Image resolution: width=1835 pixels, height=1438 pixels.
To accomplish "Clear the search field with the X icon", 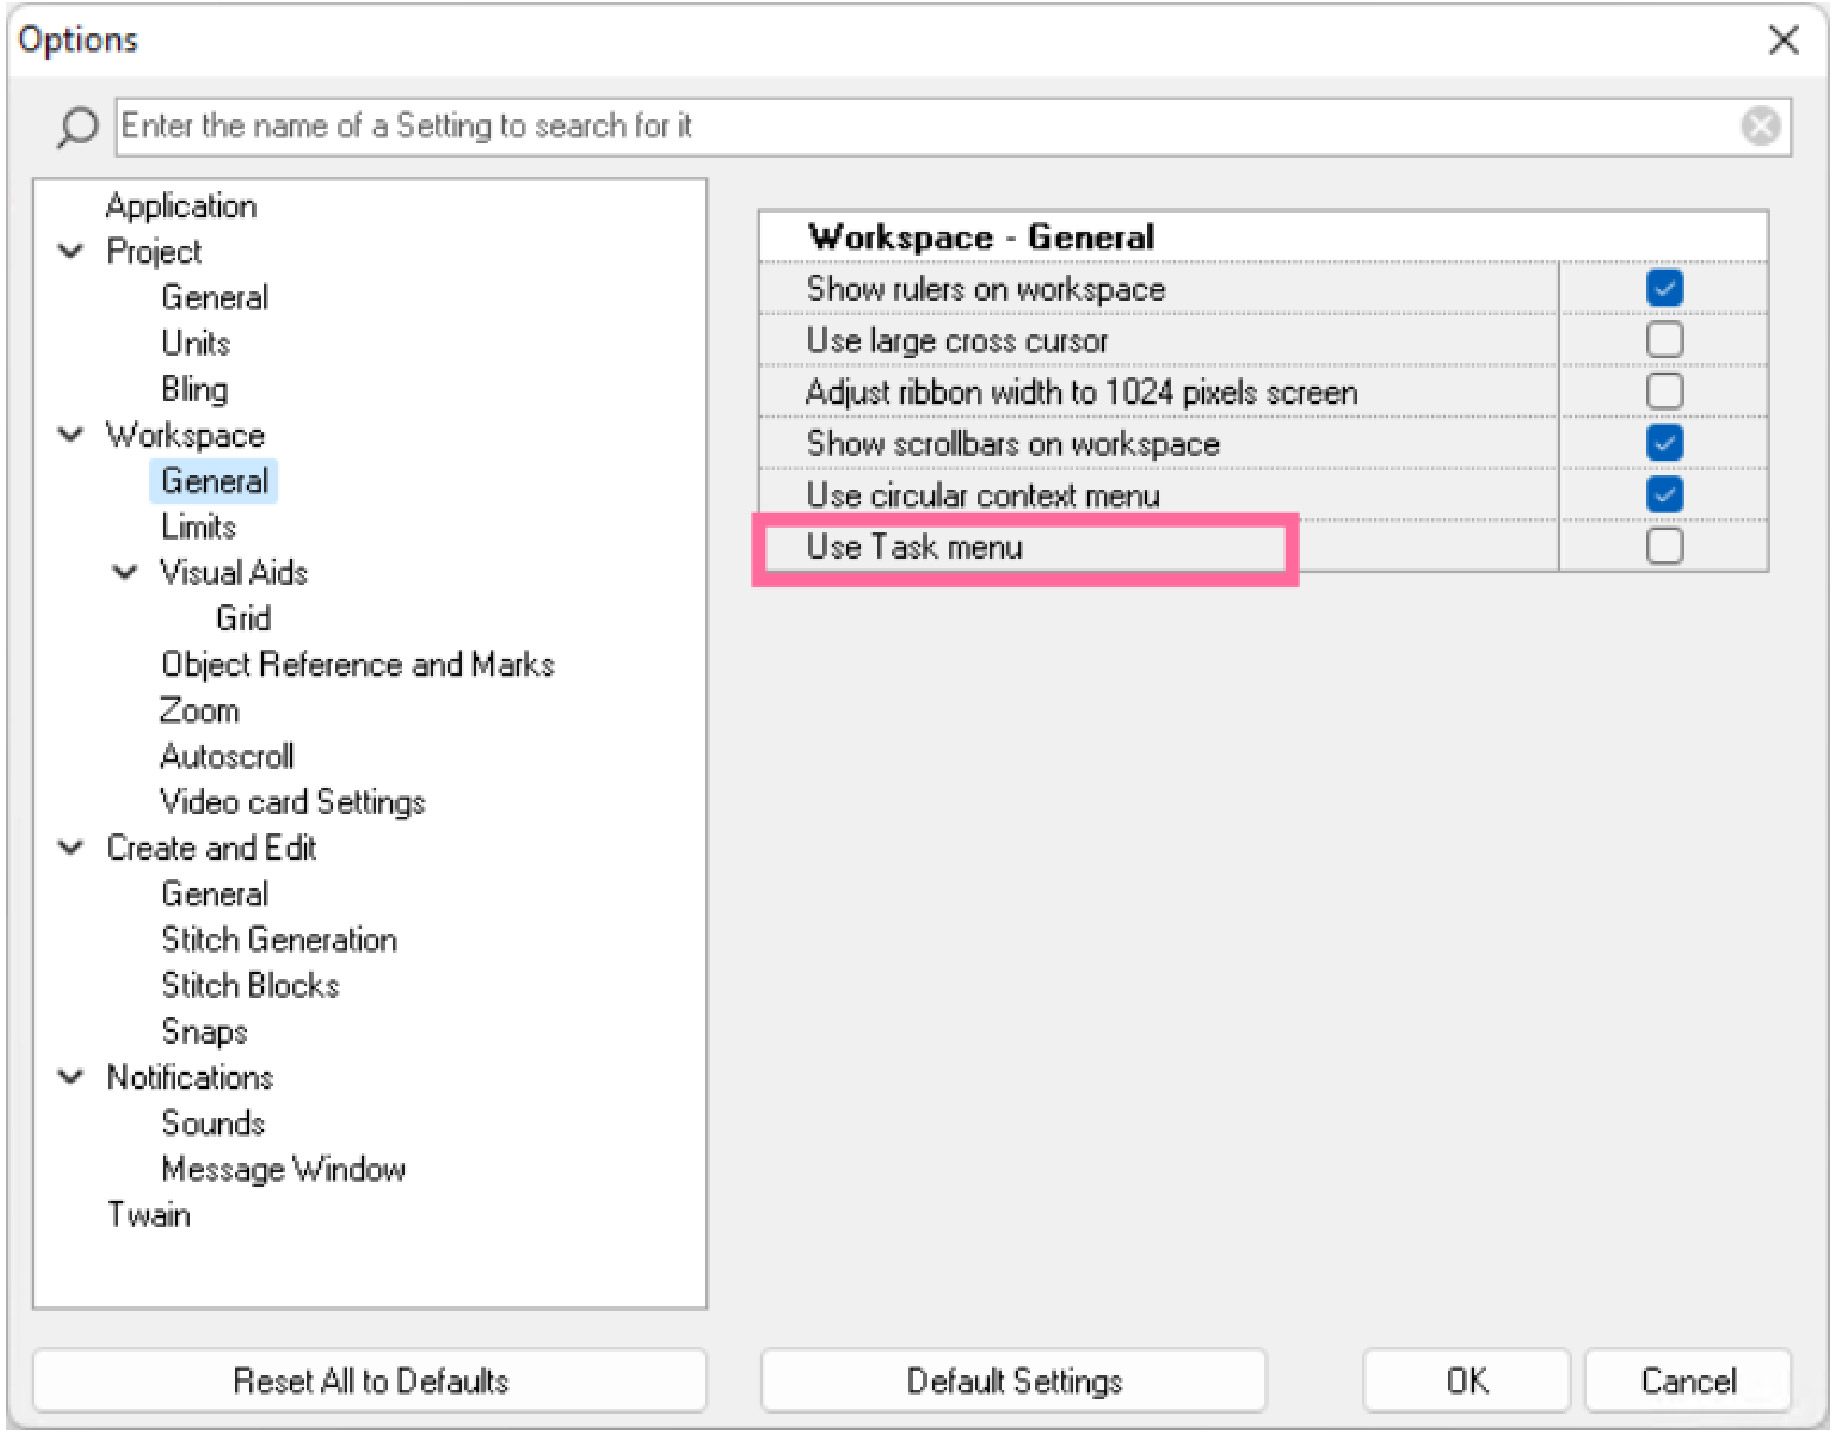I will click(x=1760, y=127).
